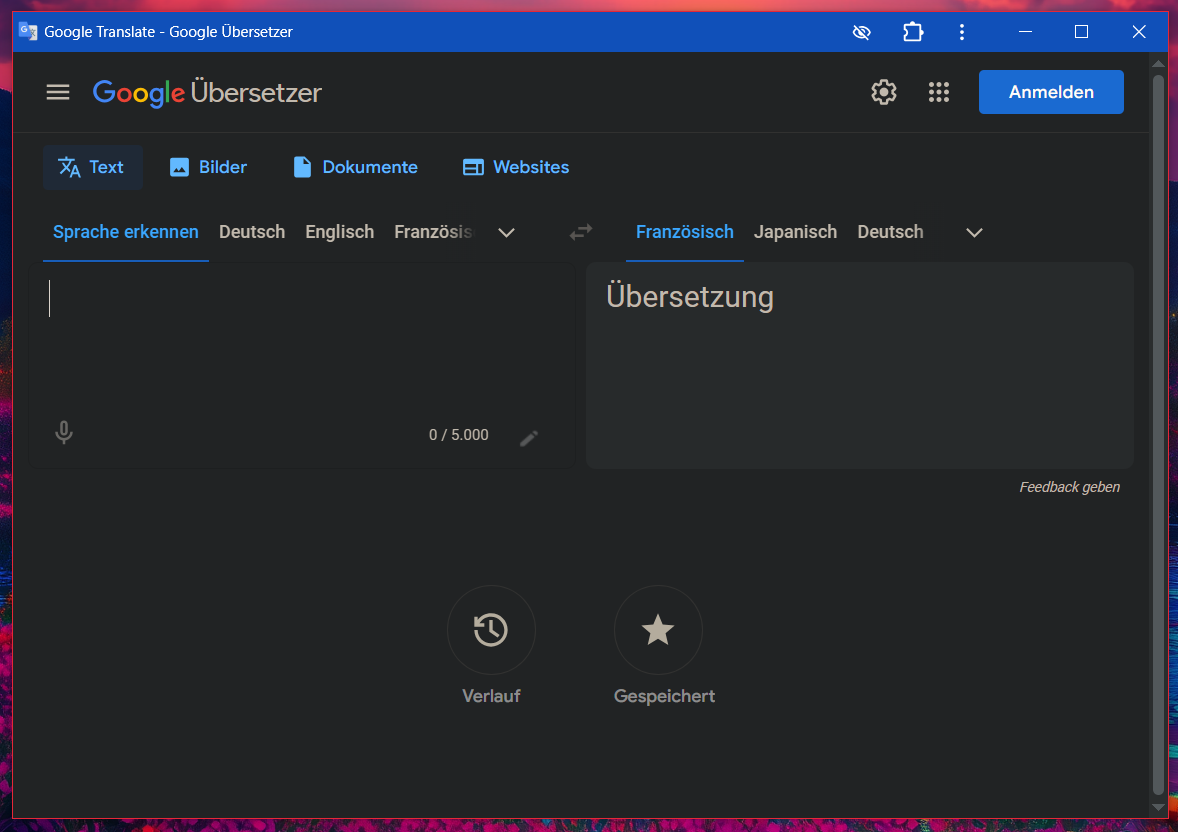Switch to the Bilder tab

(x=208, y=167)
